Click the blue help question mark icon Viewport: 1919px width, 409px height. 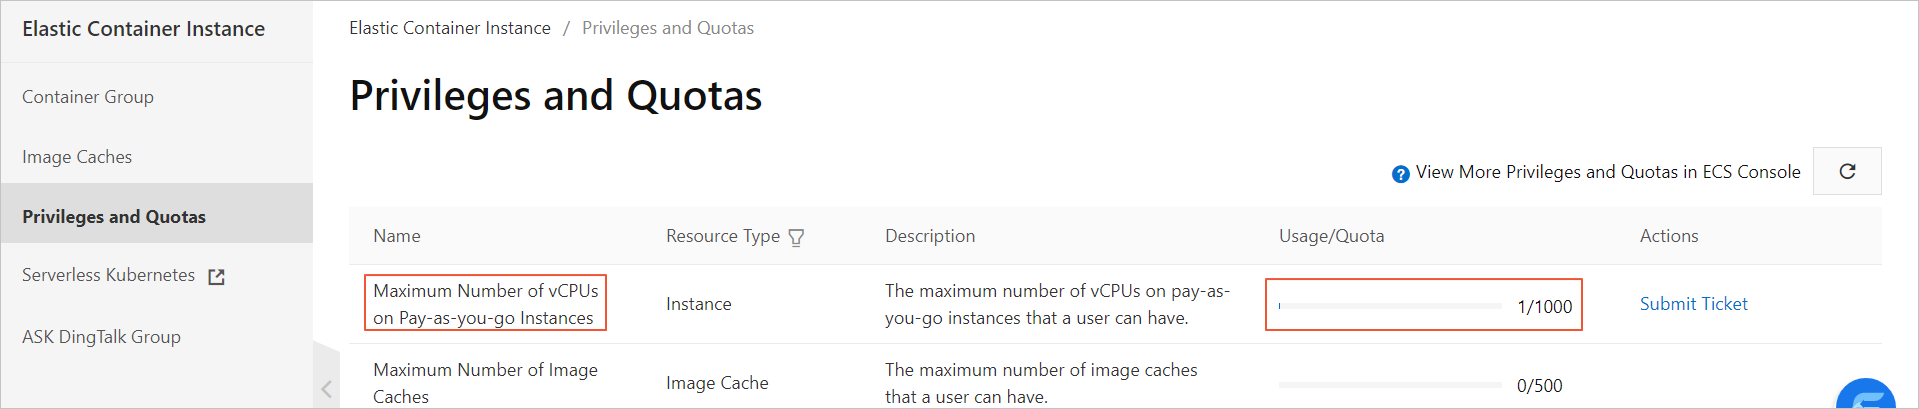[x=1401, y=174]
